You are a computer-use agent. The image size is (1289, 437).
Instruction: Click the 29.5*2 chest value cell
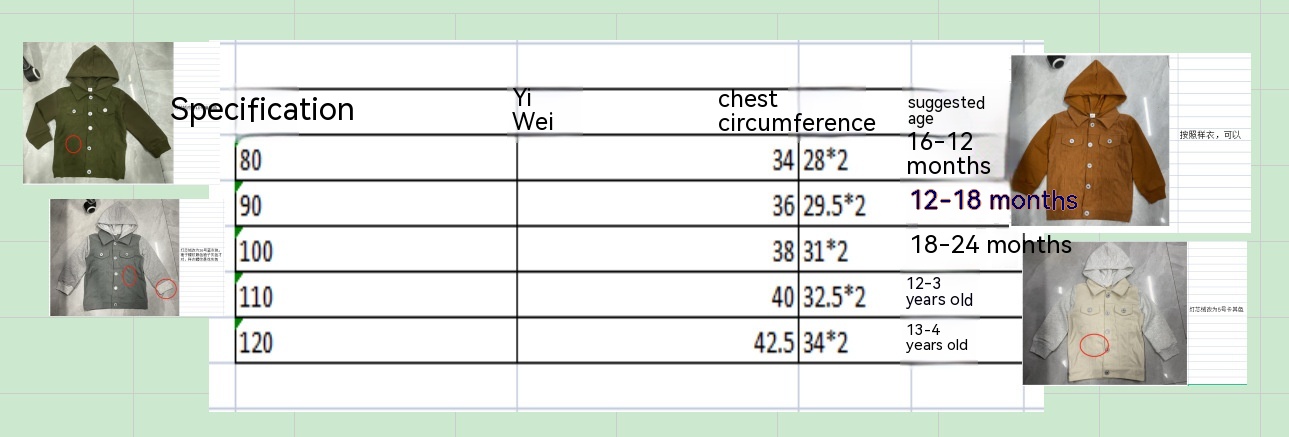(832, 206)
